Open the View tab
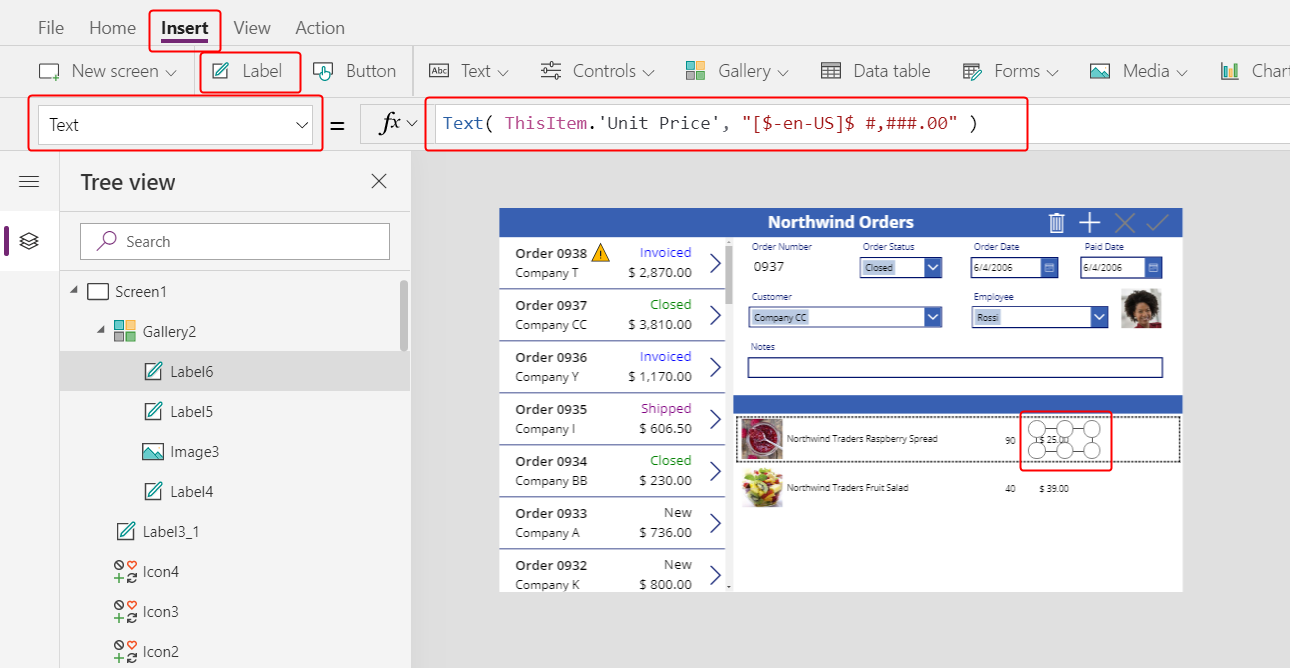The image size is (1290, 668). 252,28
